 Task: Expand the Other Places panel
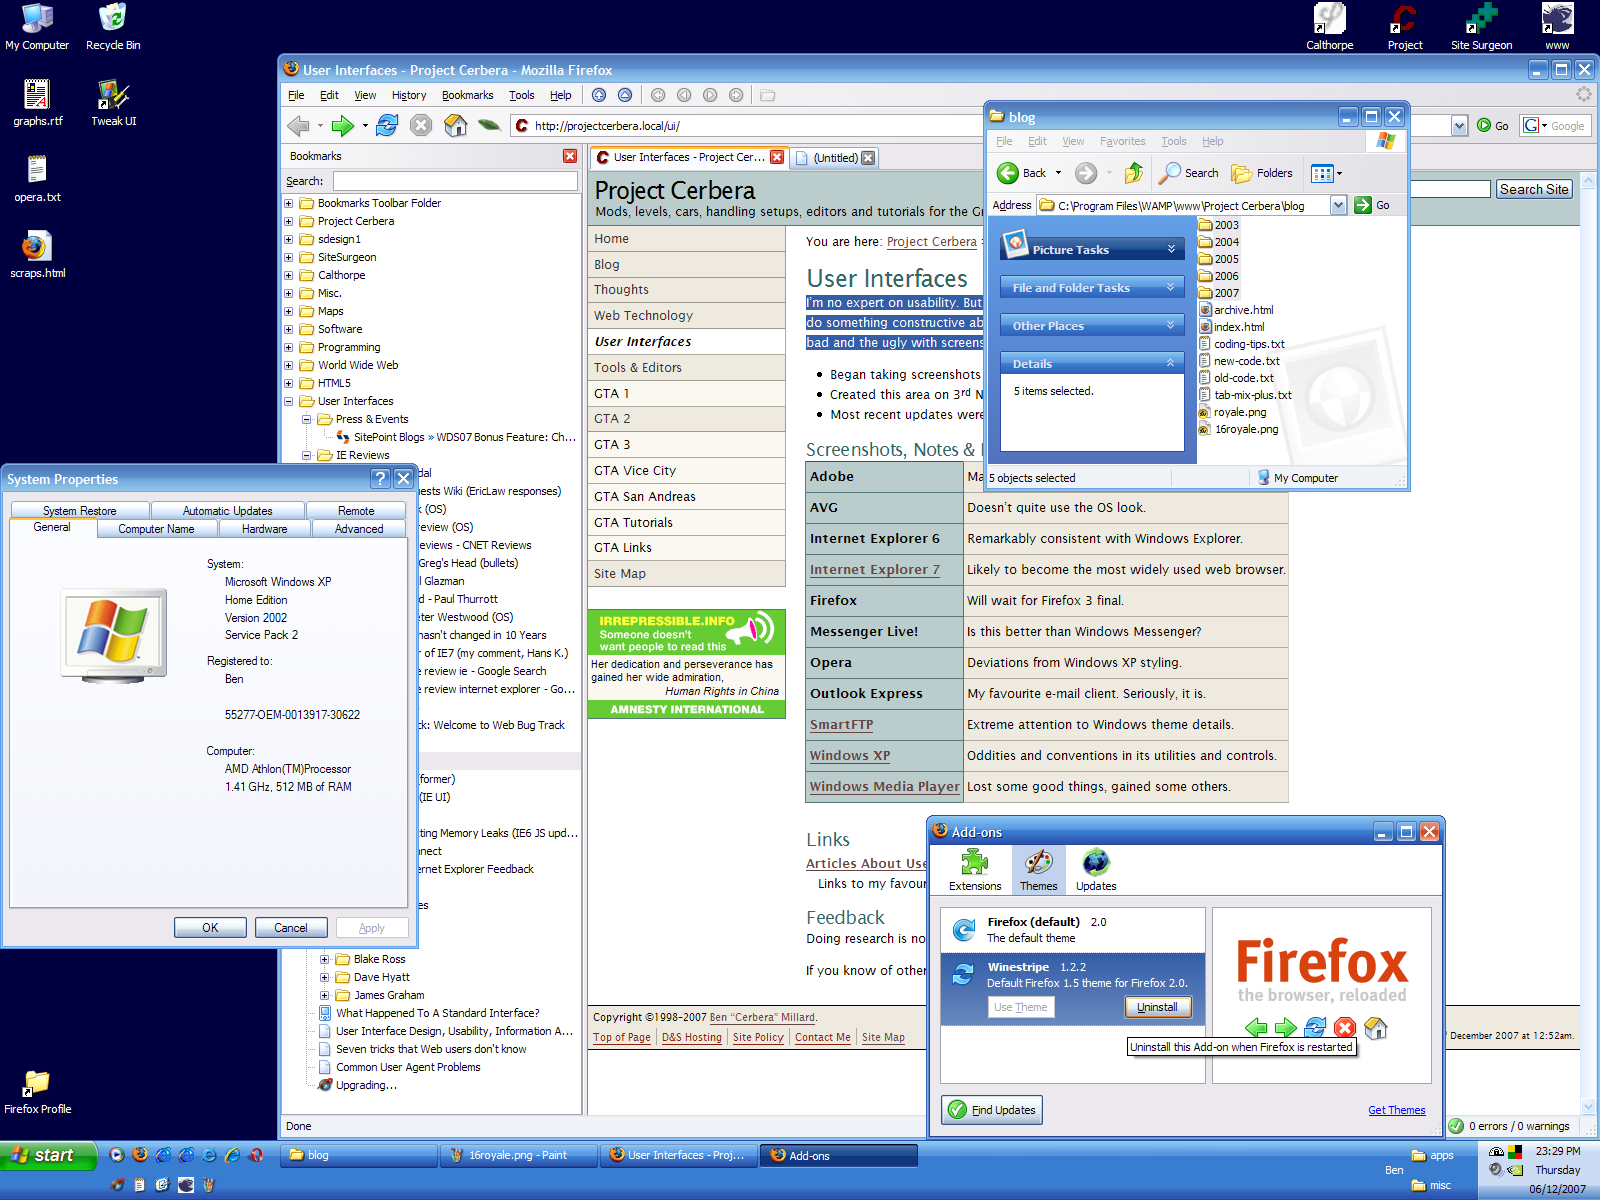[1171, 325]
